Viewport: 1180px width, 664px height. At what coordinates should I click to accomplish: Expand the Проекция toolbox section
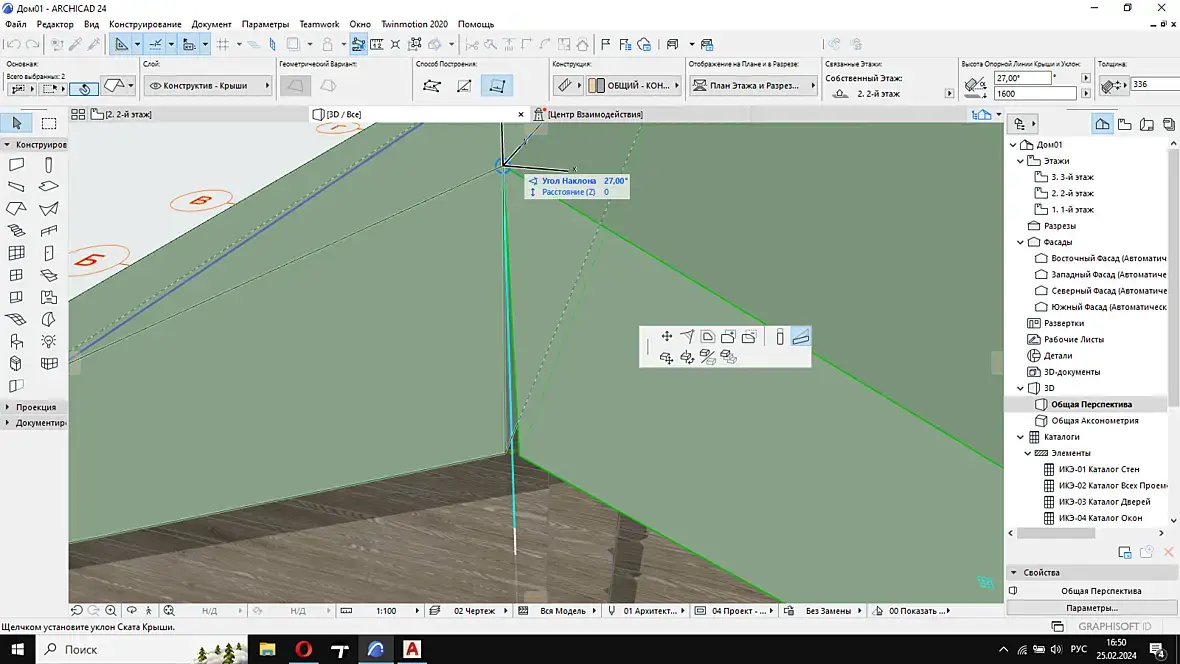(8, 407)
